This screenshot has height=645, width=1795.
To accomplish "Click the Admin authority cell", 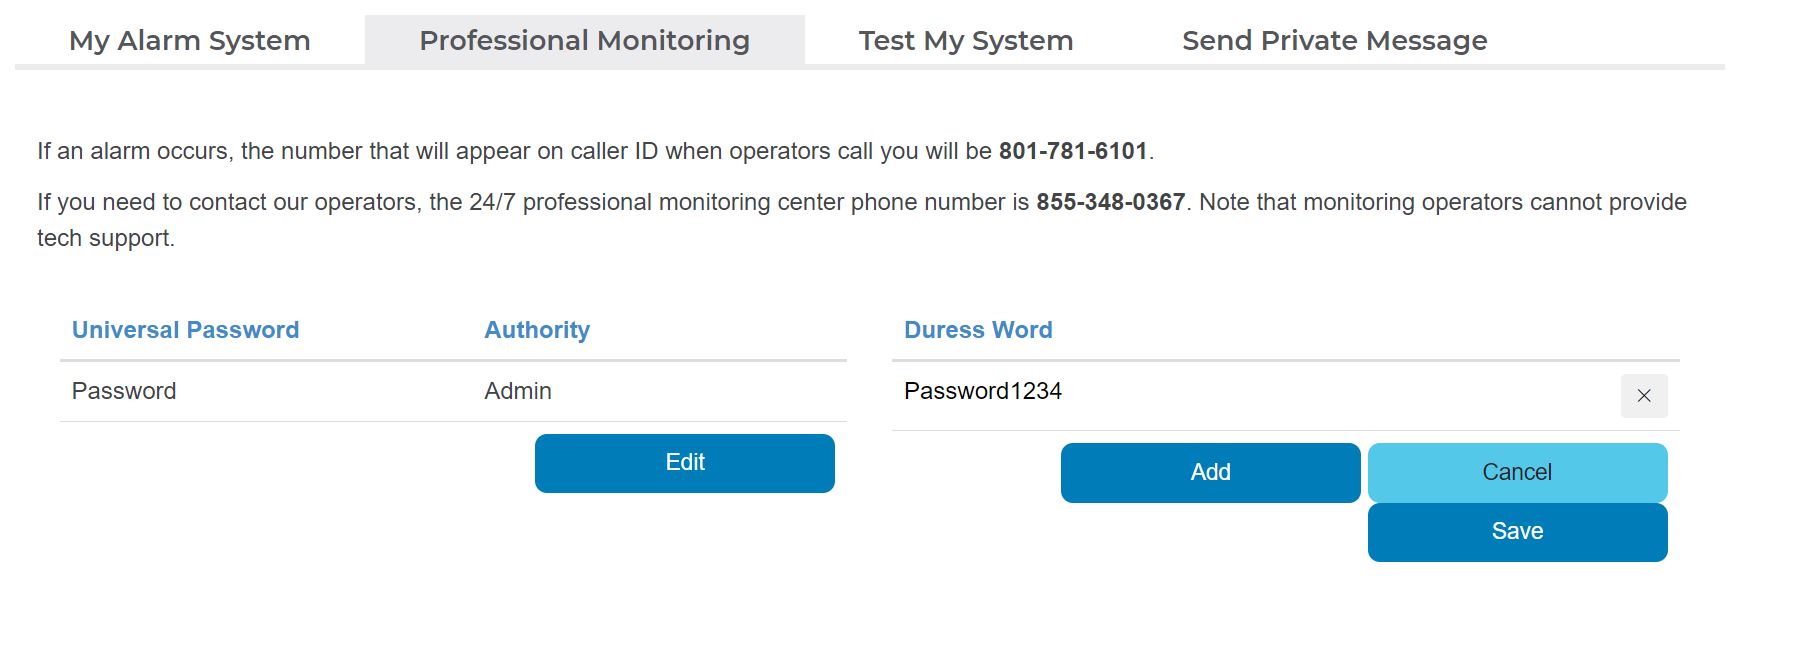I will coord(517,391).
